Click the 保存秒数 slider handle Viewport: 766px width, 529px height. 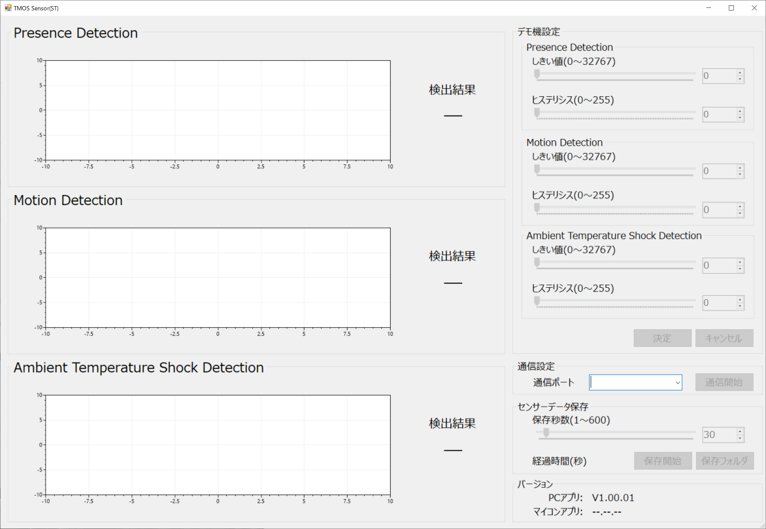tap(546, 434)
